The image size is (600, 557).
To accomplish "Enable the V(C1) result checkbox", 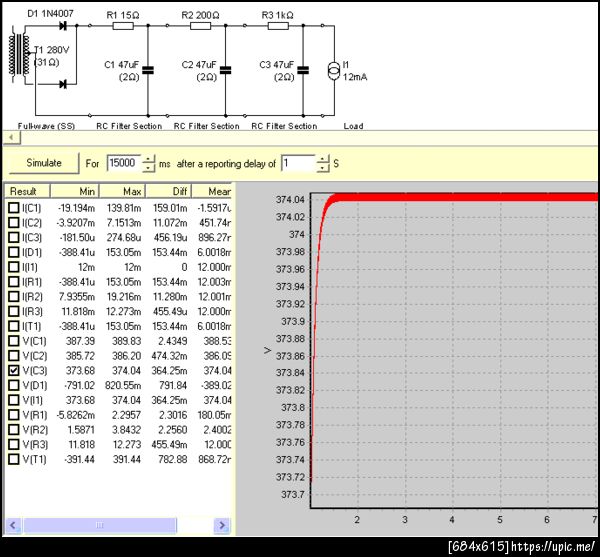I will [x=14, y=341].
